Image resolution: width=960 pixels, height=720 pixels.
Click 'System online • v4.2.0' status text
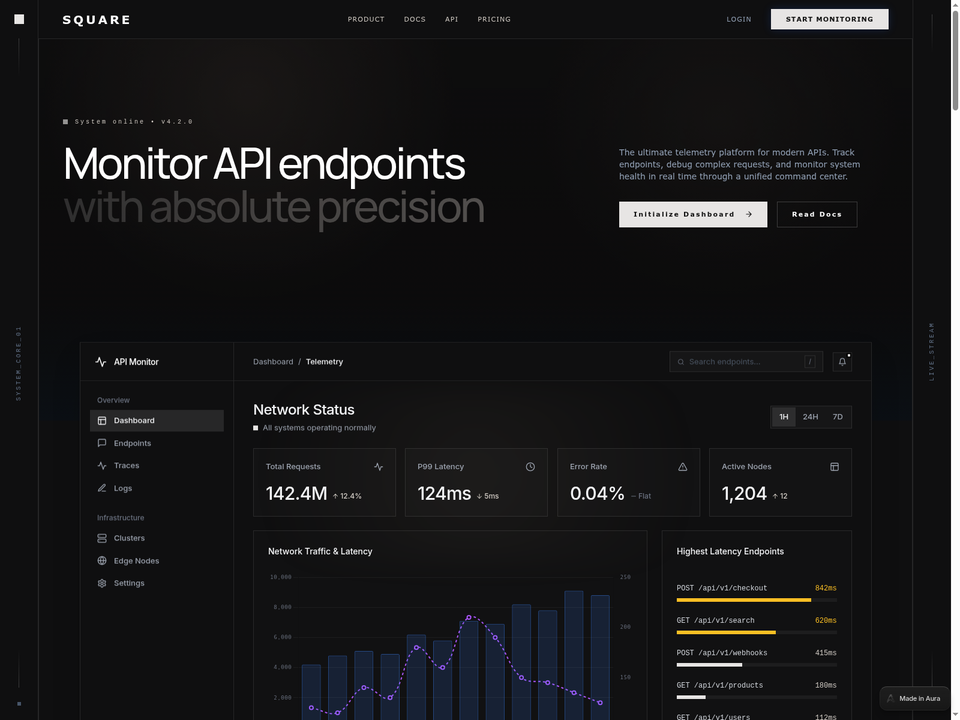(x=133, y=122)
